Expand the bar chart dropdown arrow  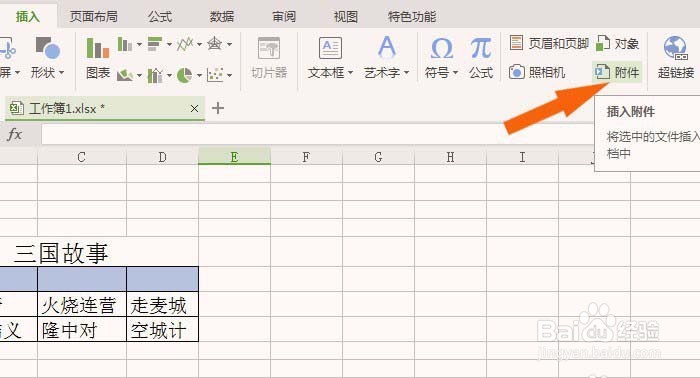click(169, 44)
